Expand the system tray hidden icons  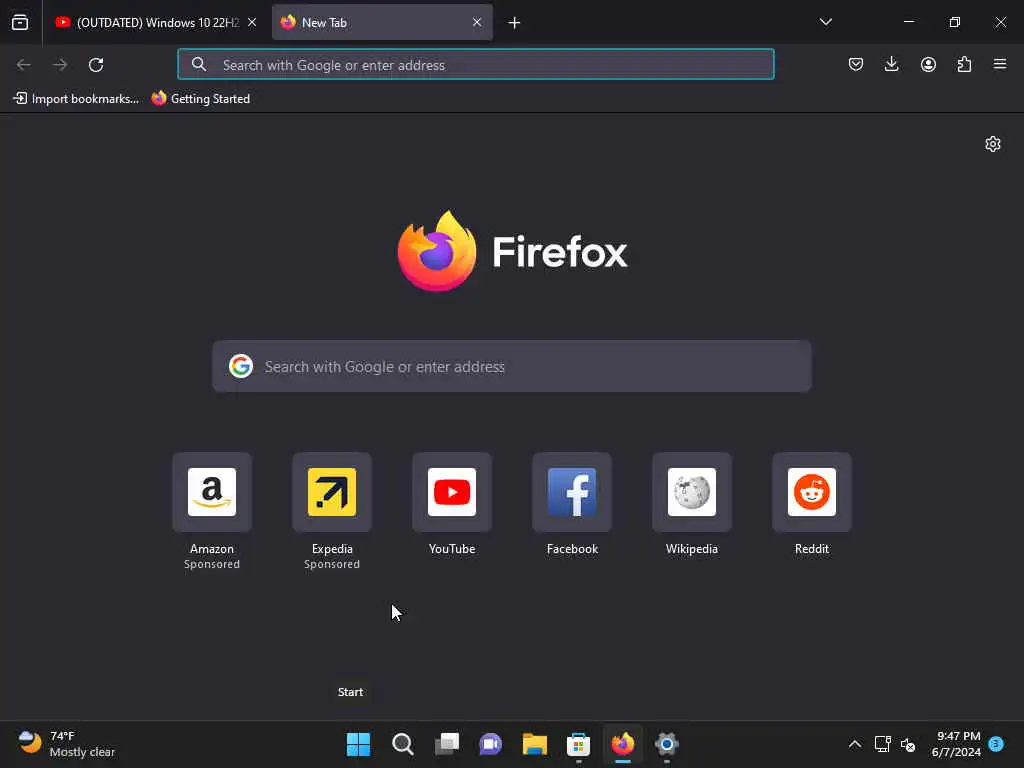pyautogui.click(x=854, y=744)
